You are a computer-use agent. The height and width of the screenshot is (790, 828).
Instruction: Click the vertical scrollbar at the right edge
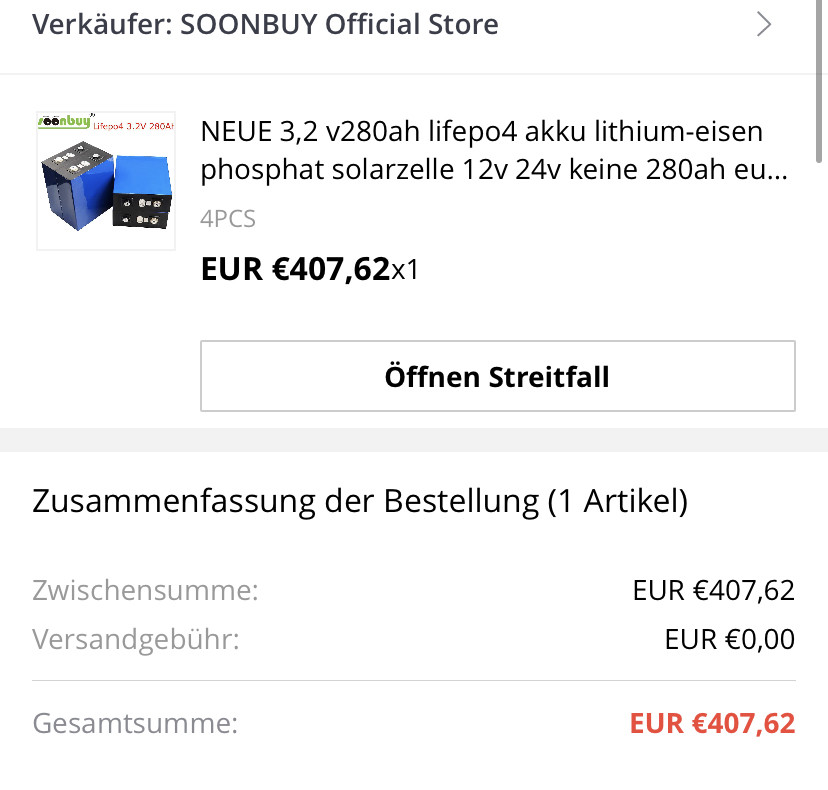tap(818, 81)
